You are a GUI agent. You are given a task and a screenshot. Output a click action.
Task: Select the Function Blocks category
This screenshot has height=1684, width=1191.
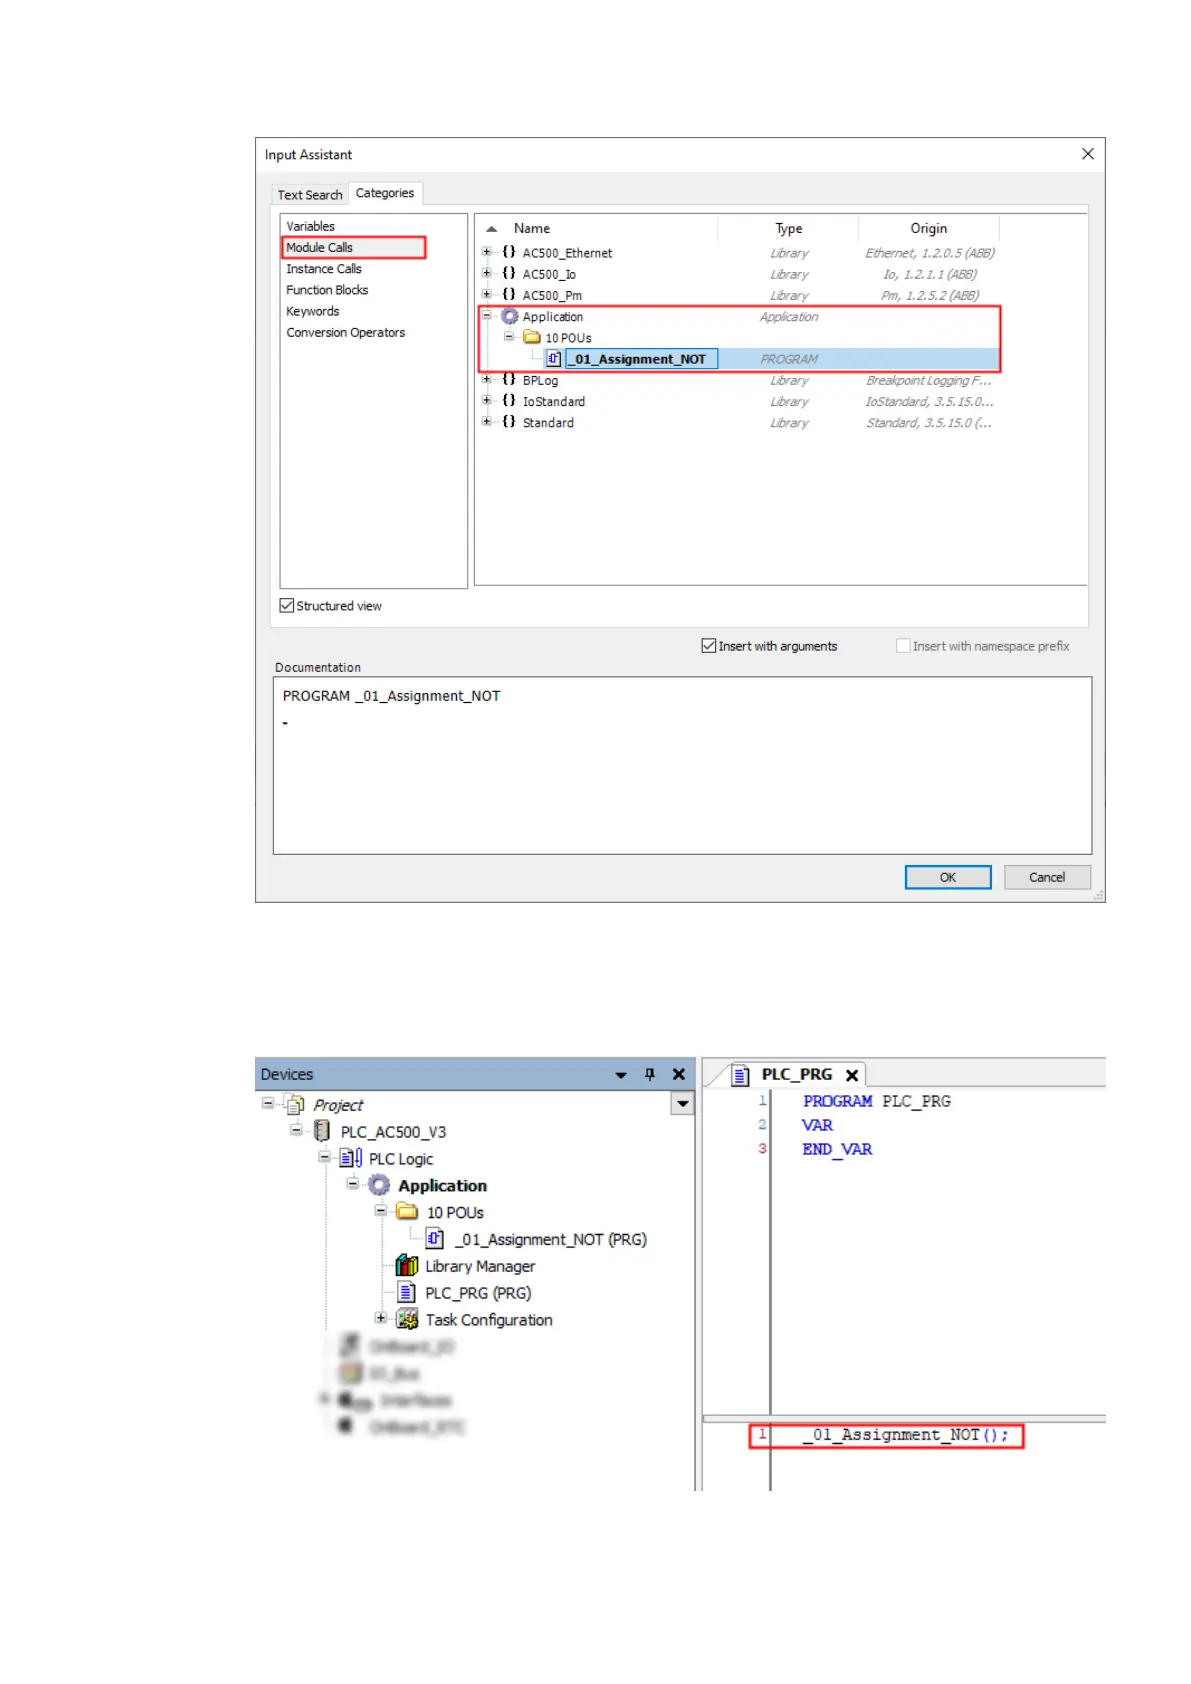pyautogui.click(x=327, y=290)
